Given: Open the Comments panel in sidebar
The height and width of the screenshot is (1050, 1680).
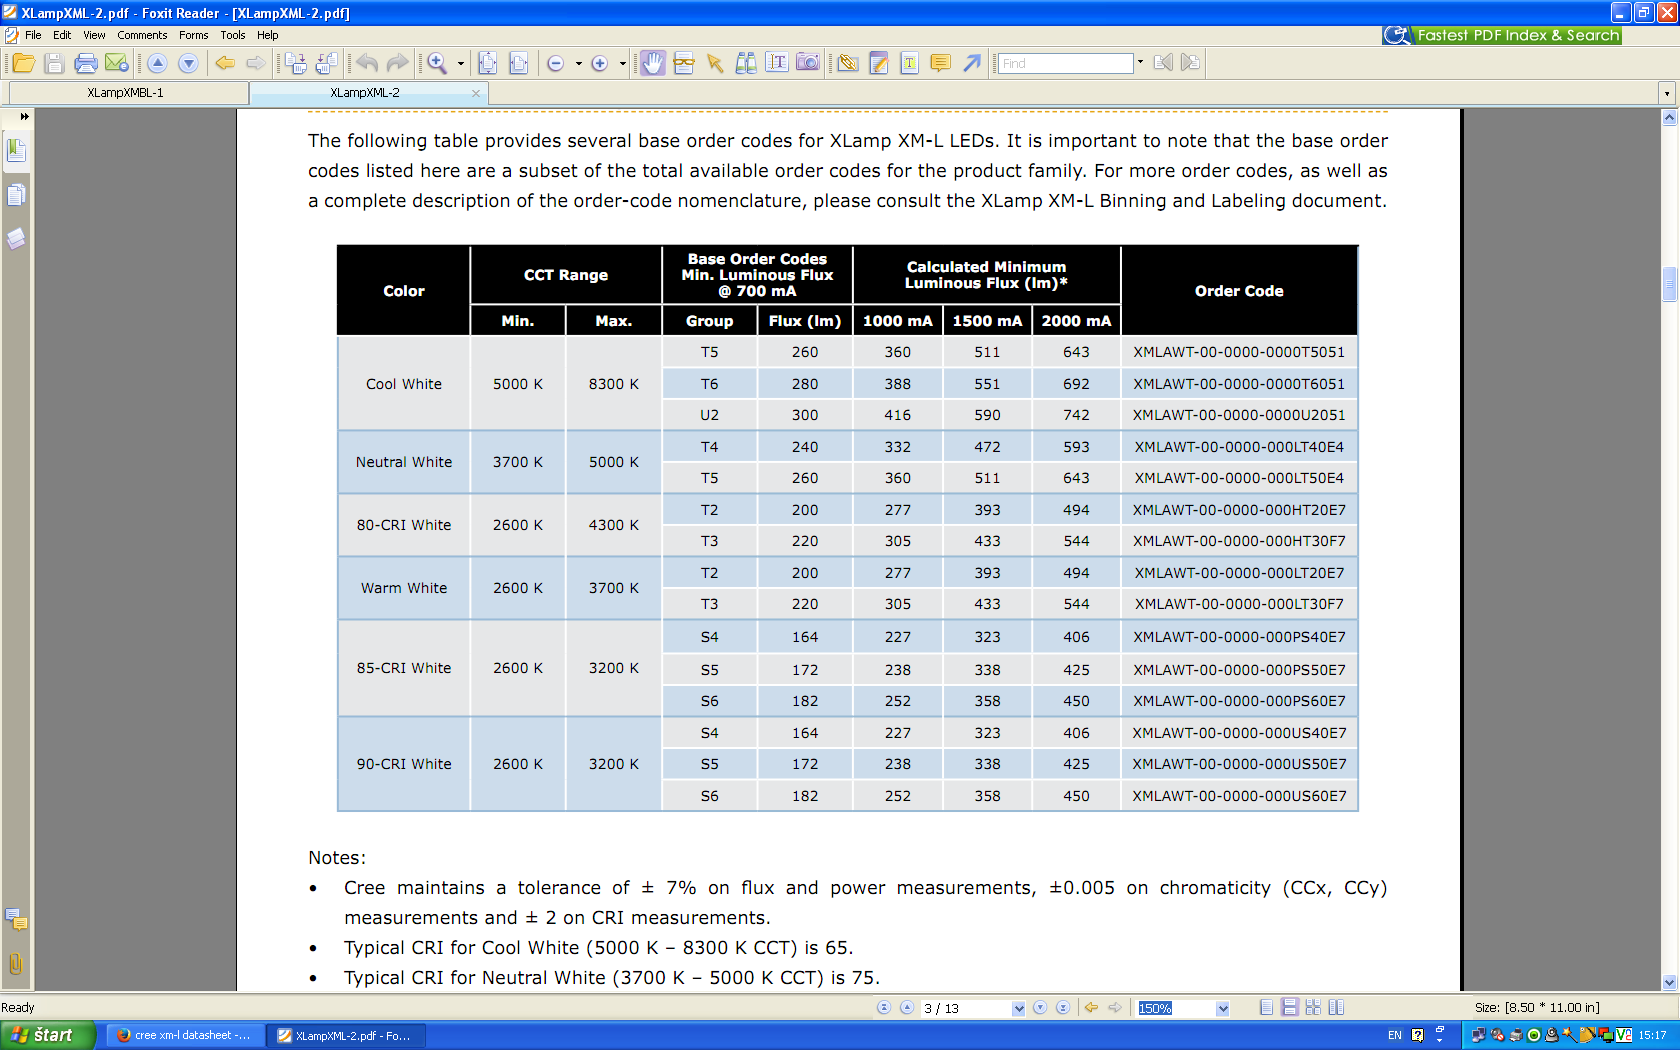Looking at the screenshot, I should coord(16,919).
